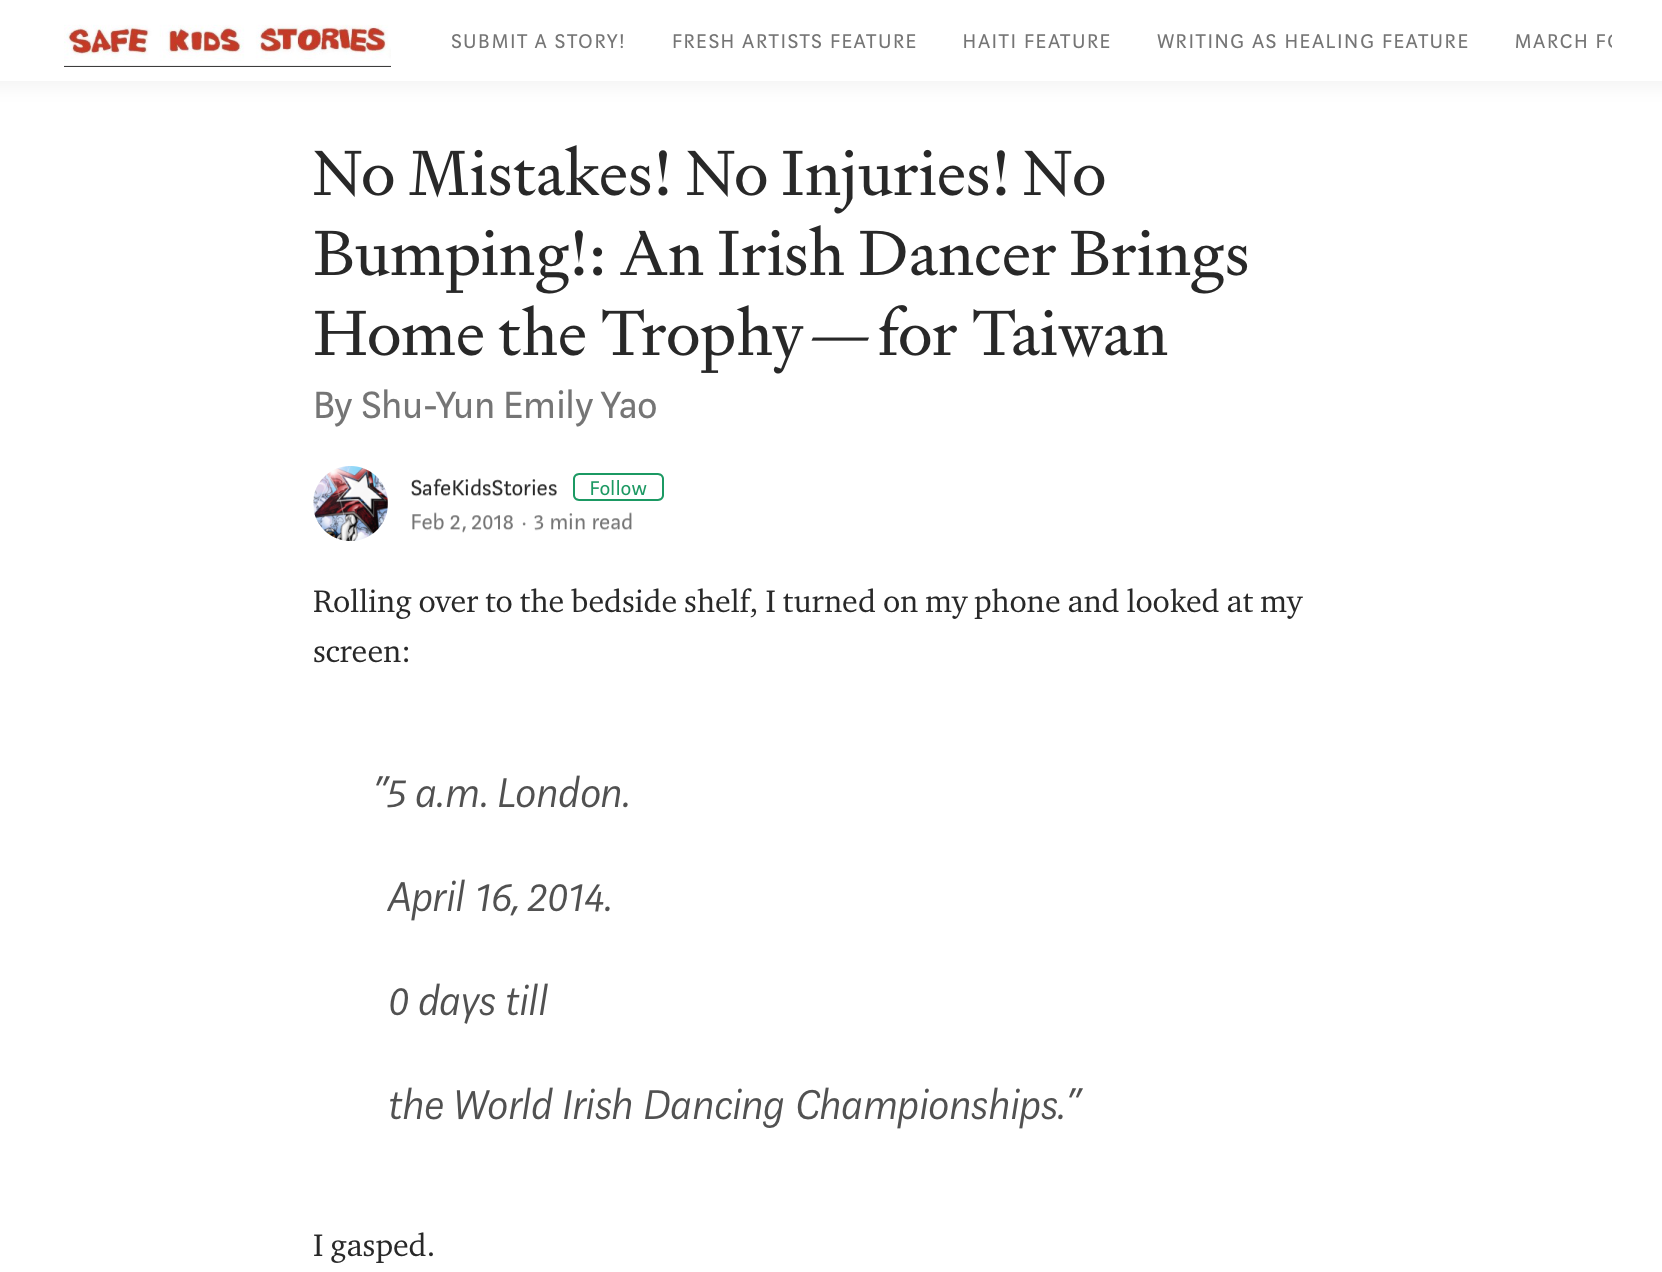The width and height of the screenshot is (1662, 1272).
Task: Follow the SafeKidsStories author
Action: (618, 487)
